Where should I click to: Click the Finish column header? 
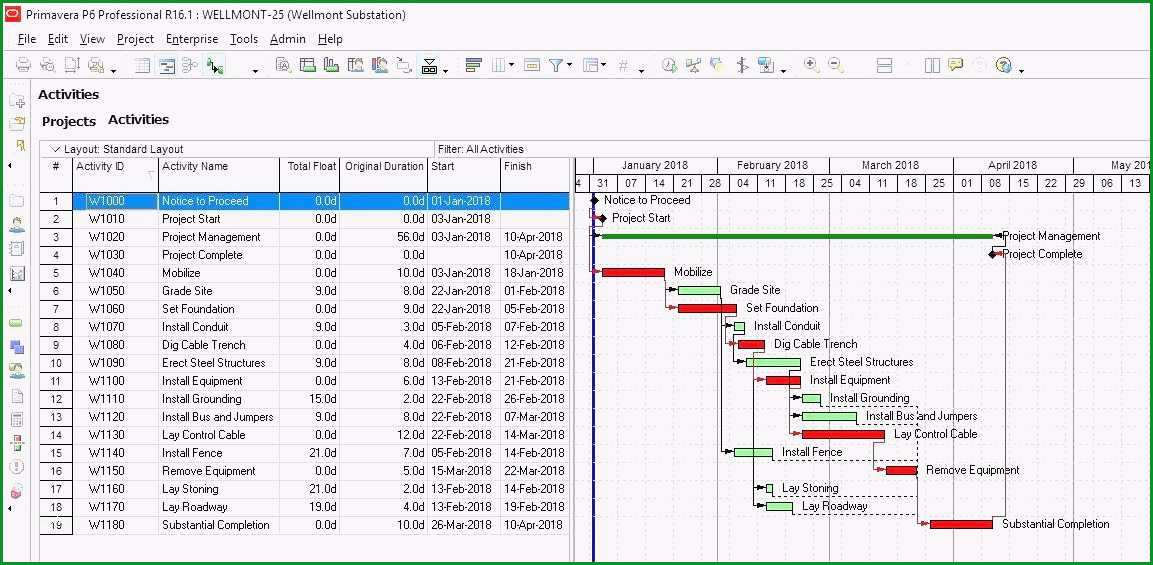535,175
